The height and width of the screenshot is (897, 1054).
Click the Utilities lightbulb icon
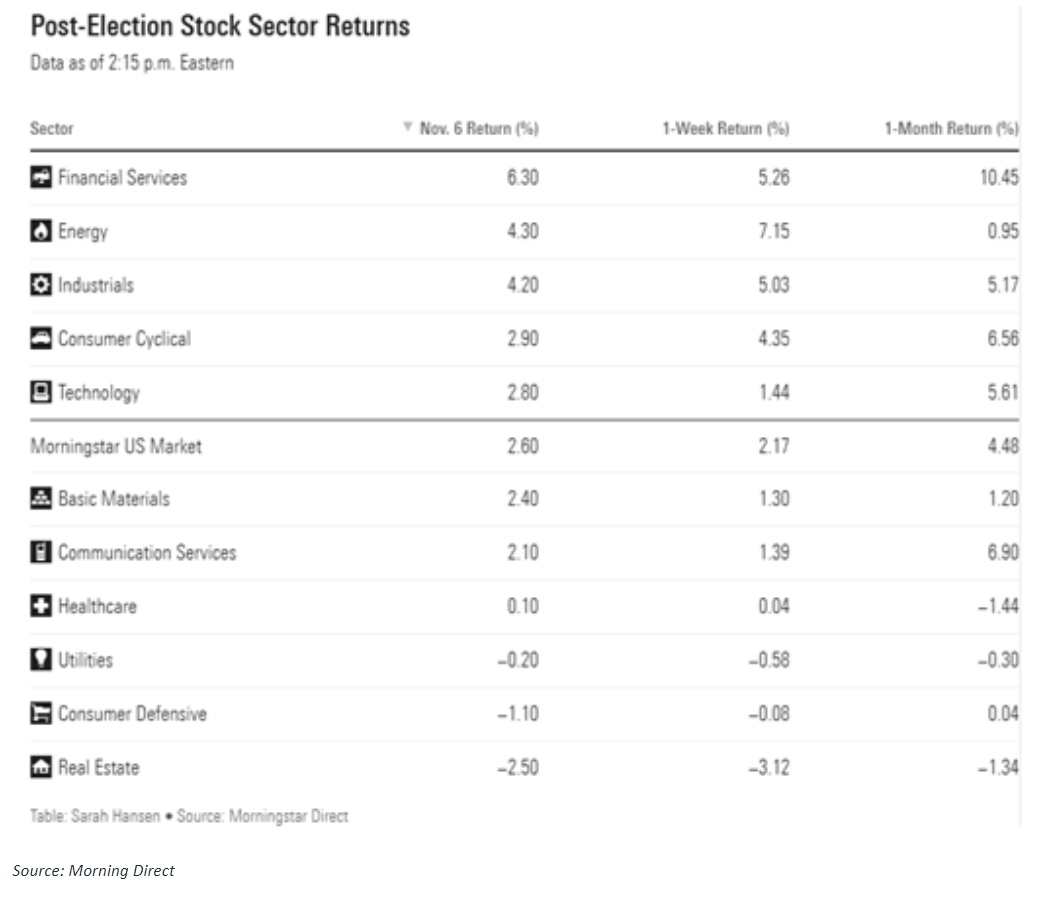coord(41,660)
